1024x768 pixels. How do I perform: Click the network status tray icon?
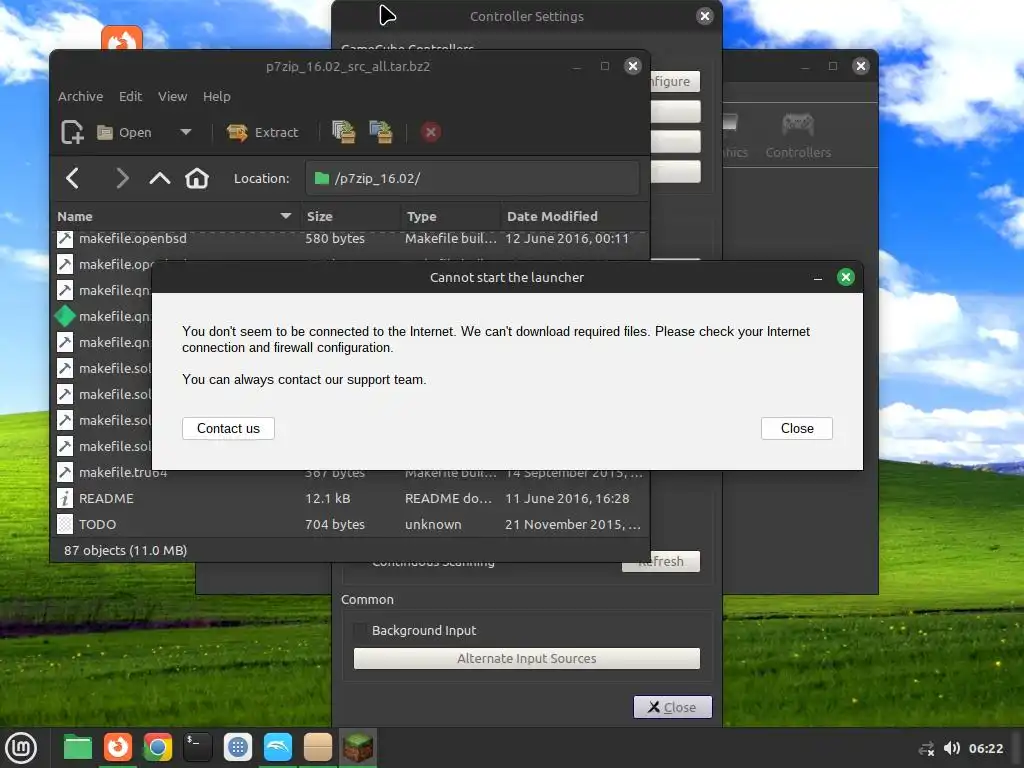coord(926,748)
